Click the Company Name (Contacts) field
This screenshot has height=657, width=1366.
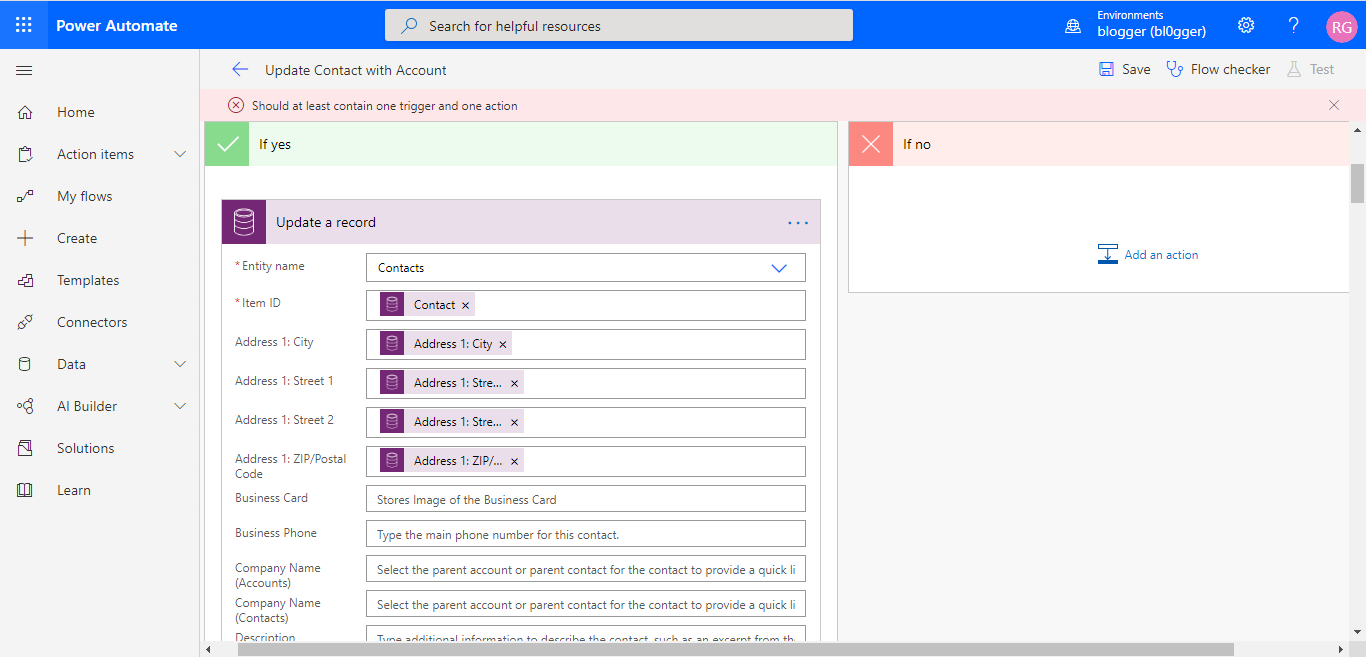pos(586,604)
